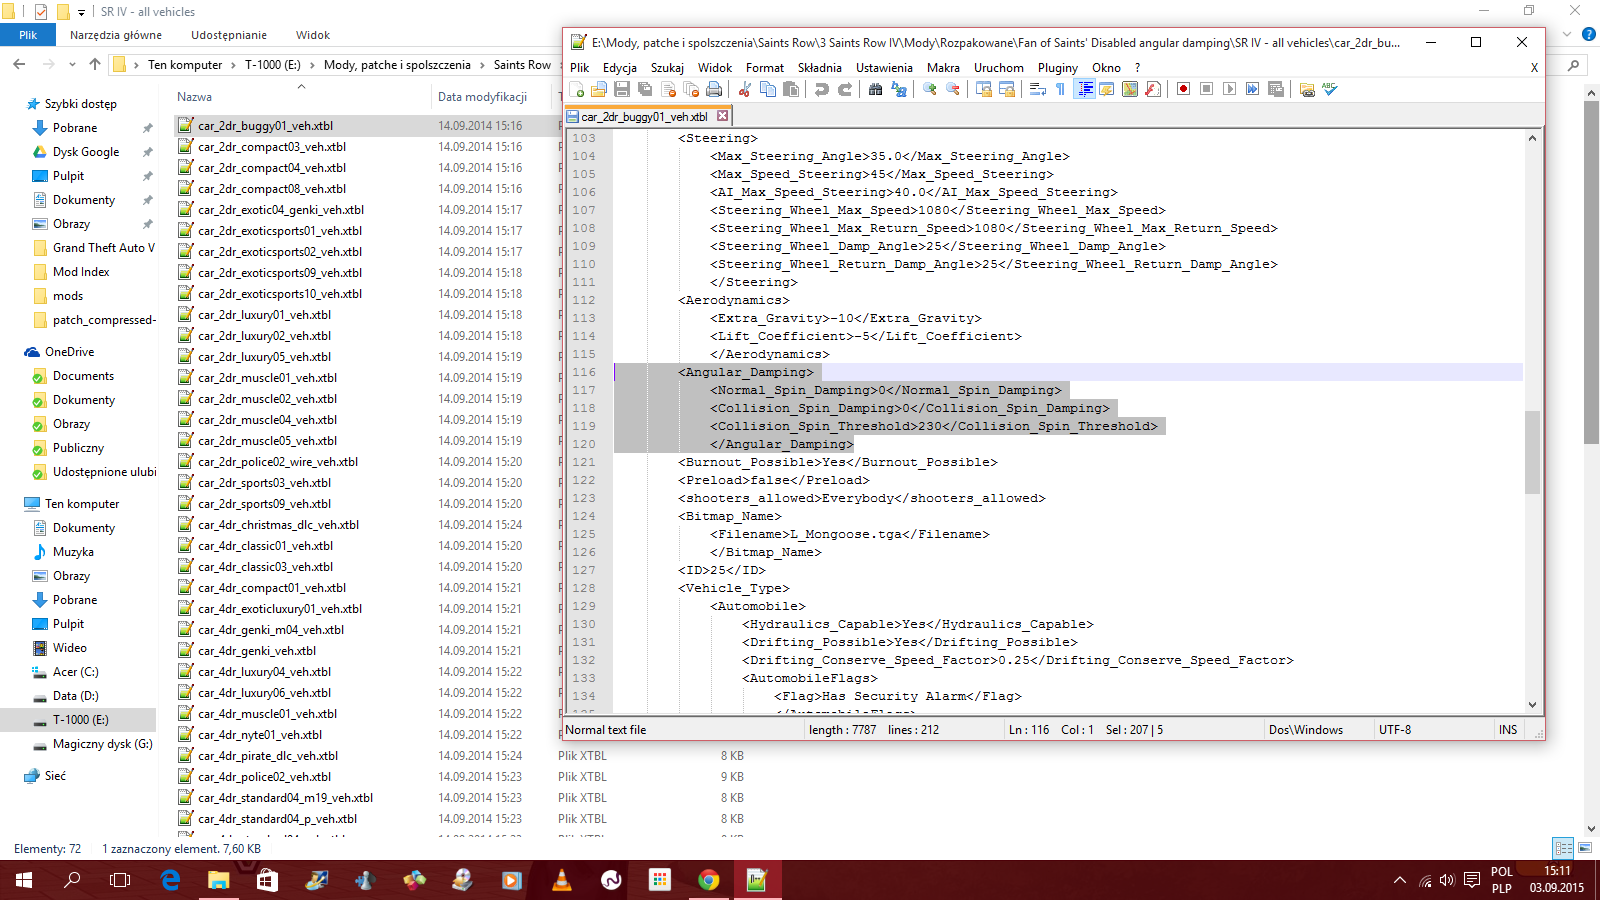Click Explorer window vertical scrollbar thumb

(x=1591, y=272)
